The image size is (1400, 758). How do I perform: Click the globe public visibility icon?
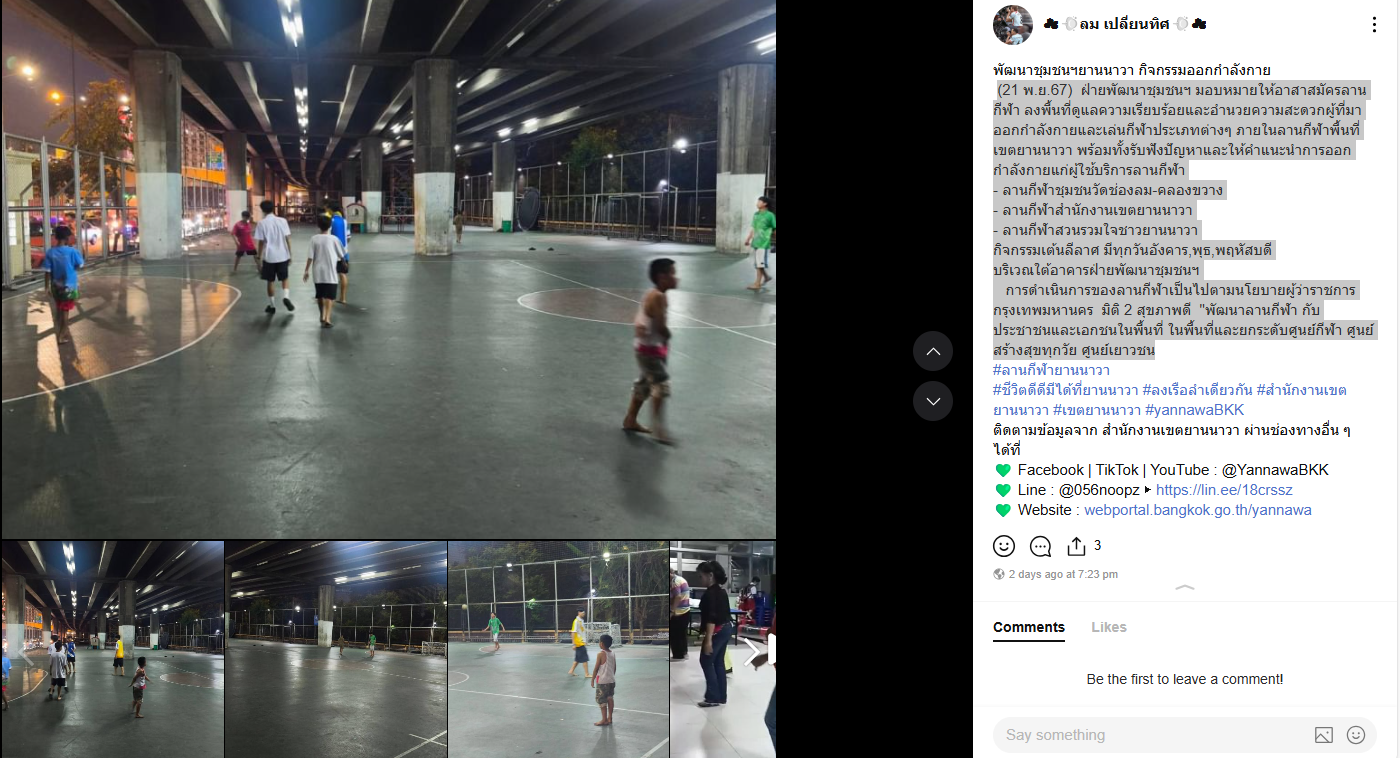tap(999, 574)
